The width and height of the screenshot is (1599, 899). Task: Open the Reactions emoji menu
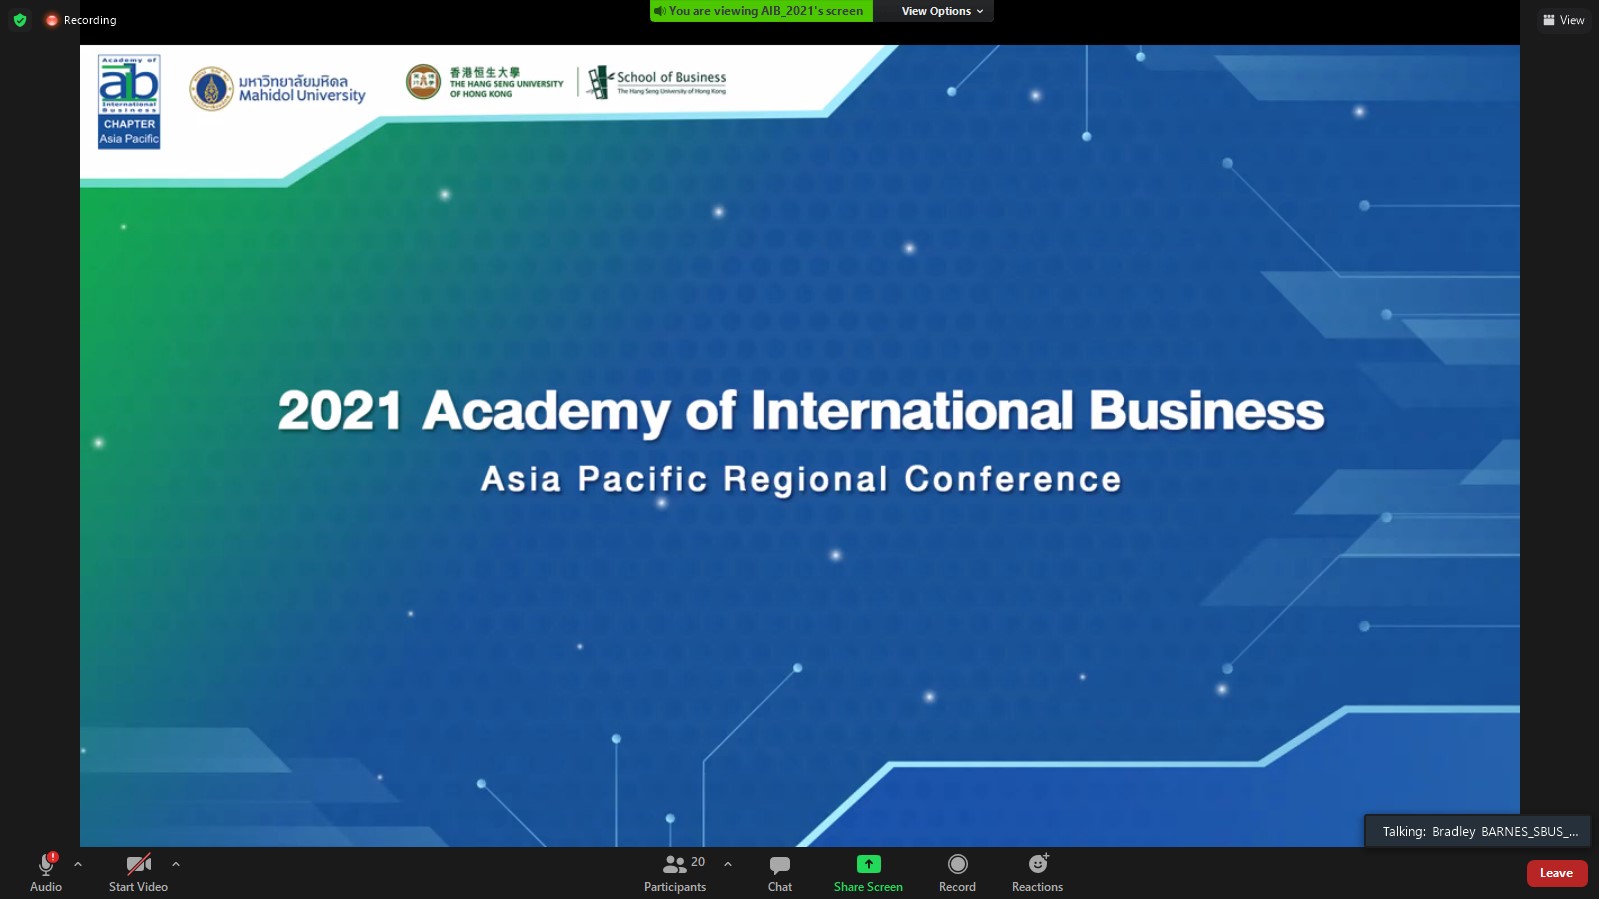[1037, 872]
